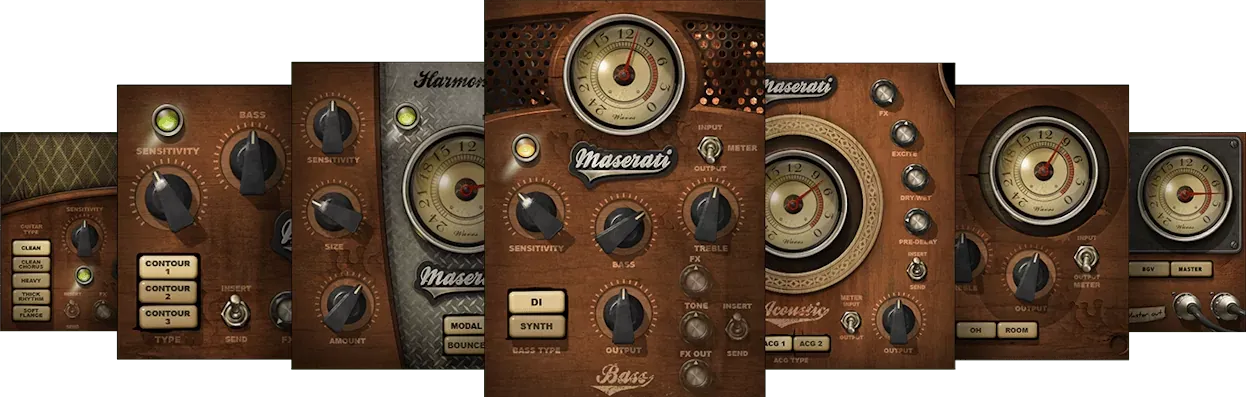Image resolution: width=1246 pixels, height=397 pixels.
Task: Click the Excite knob on Acoustic plugin
Action: coord(904,134)
